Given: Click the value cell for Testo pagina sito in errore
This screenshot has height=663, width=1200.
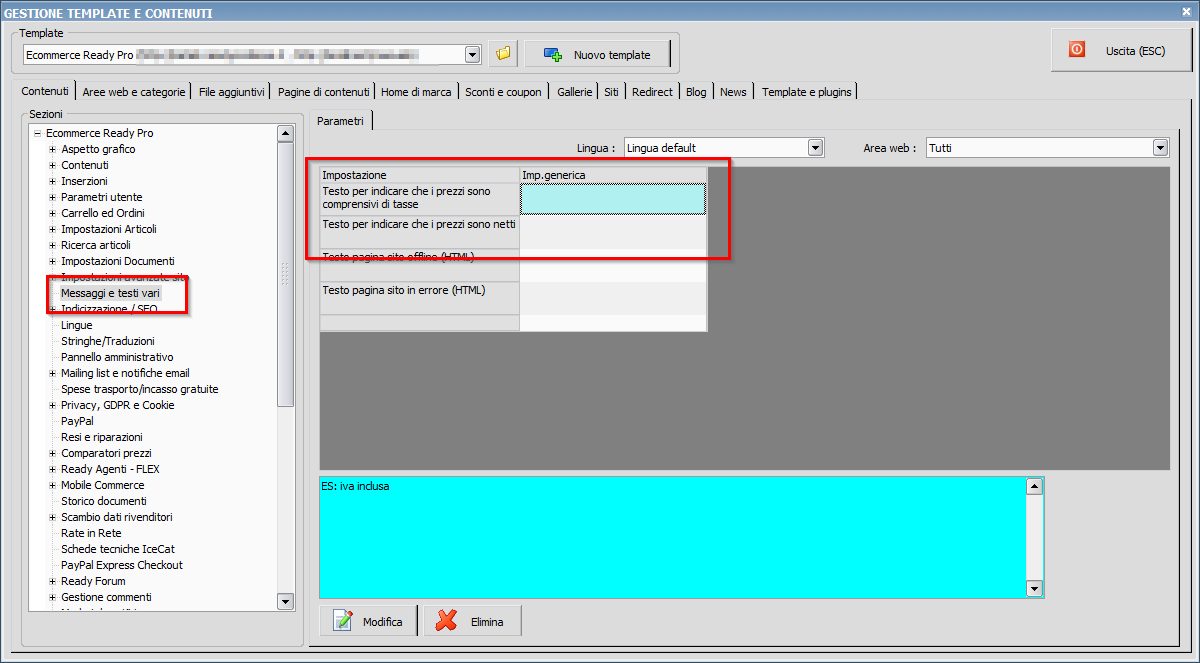Looking at the screenshot, I should click(x=613, y=298).
